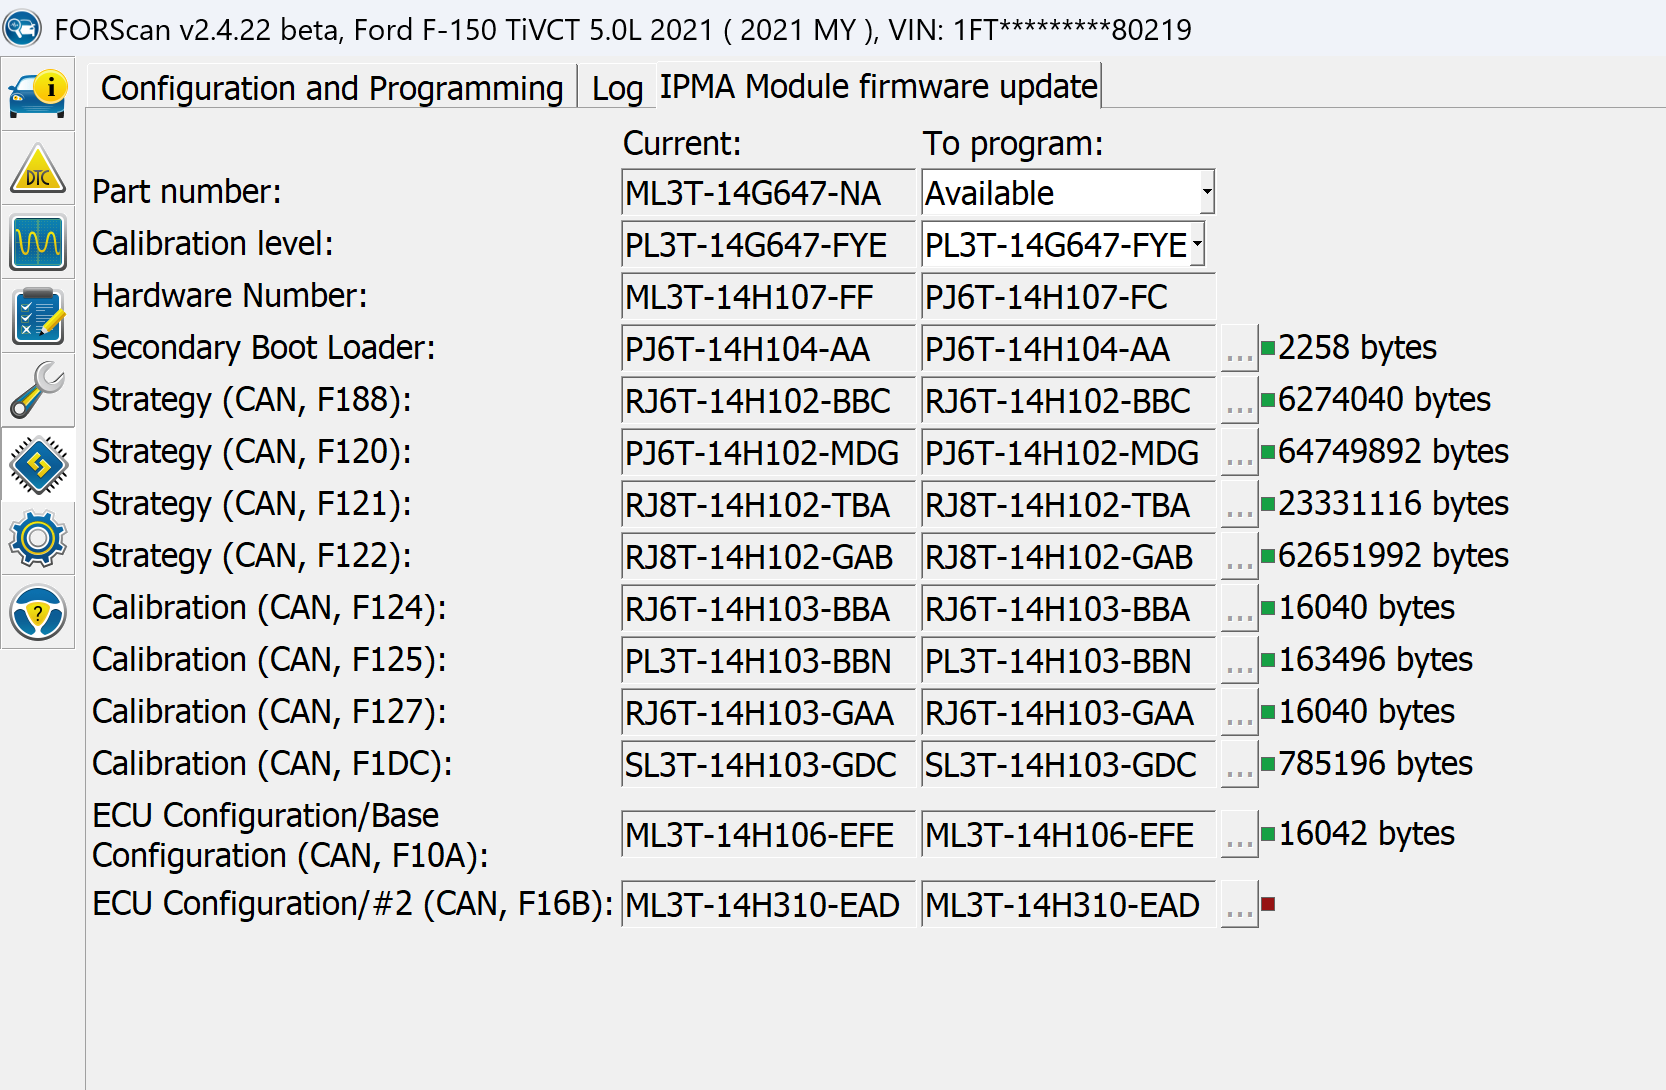Click green status indicator beside 785196 bytes
This screenshot has height=1090, width=1666.
pos(1268,764)
